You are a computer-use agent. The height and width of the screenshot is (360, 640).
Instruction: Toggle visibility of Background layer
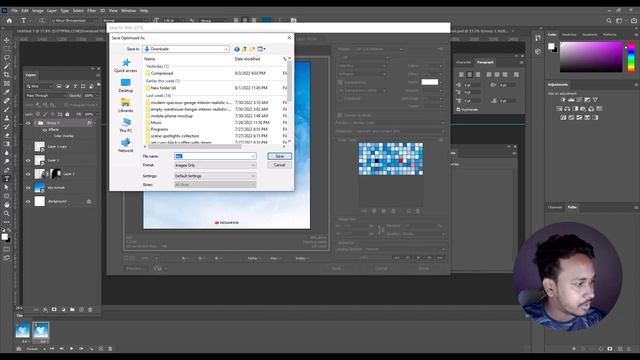point(28,201)
